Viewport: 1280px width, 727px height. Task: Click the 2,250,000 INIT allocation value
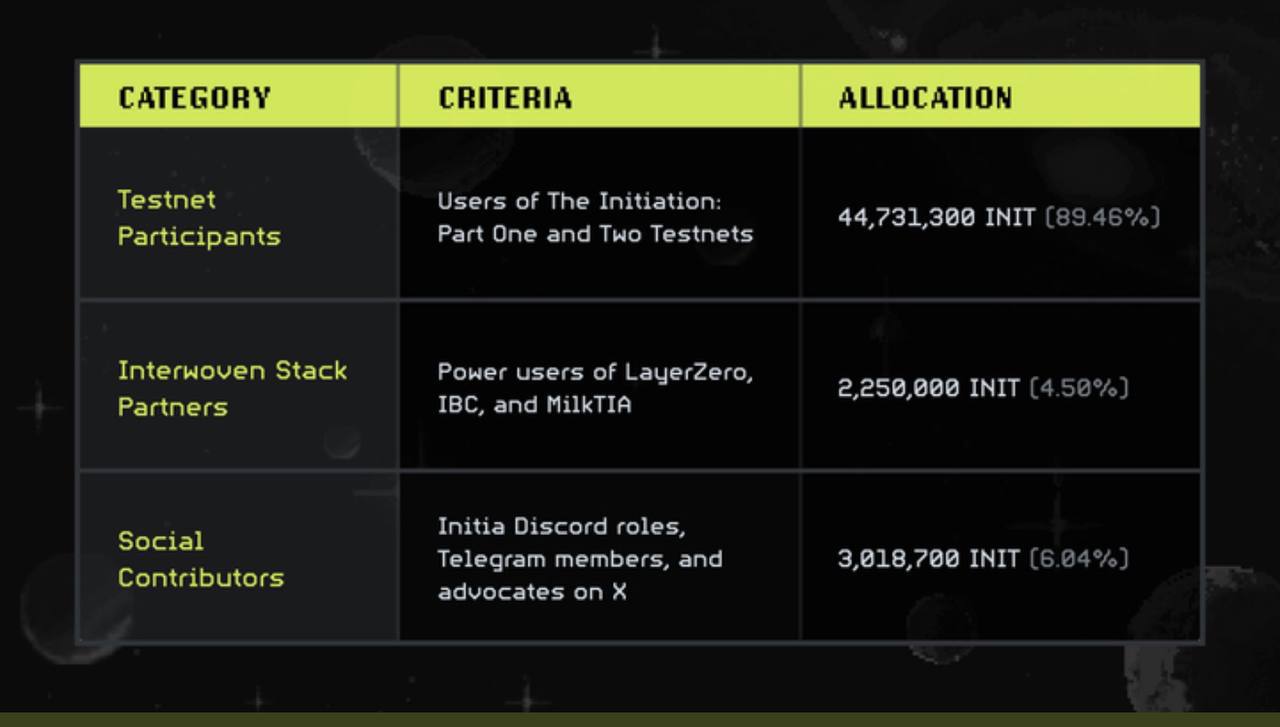(x=929, y=388)
